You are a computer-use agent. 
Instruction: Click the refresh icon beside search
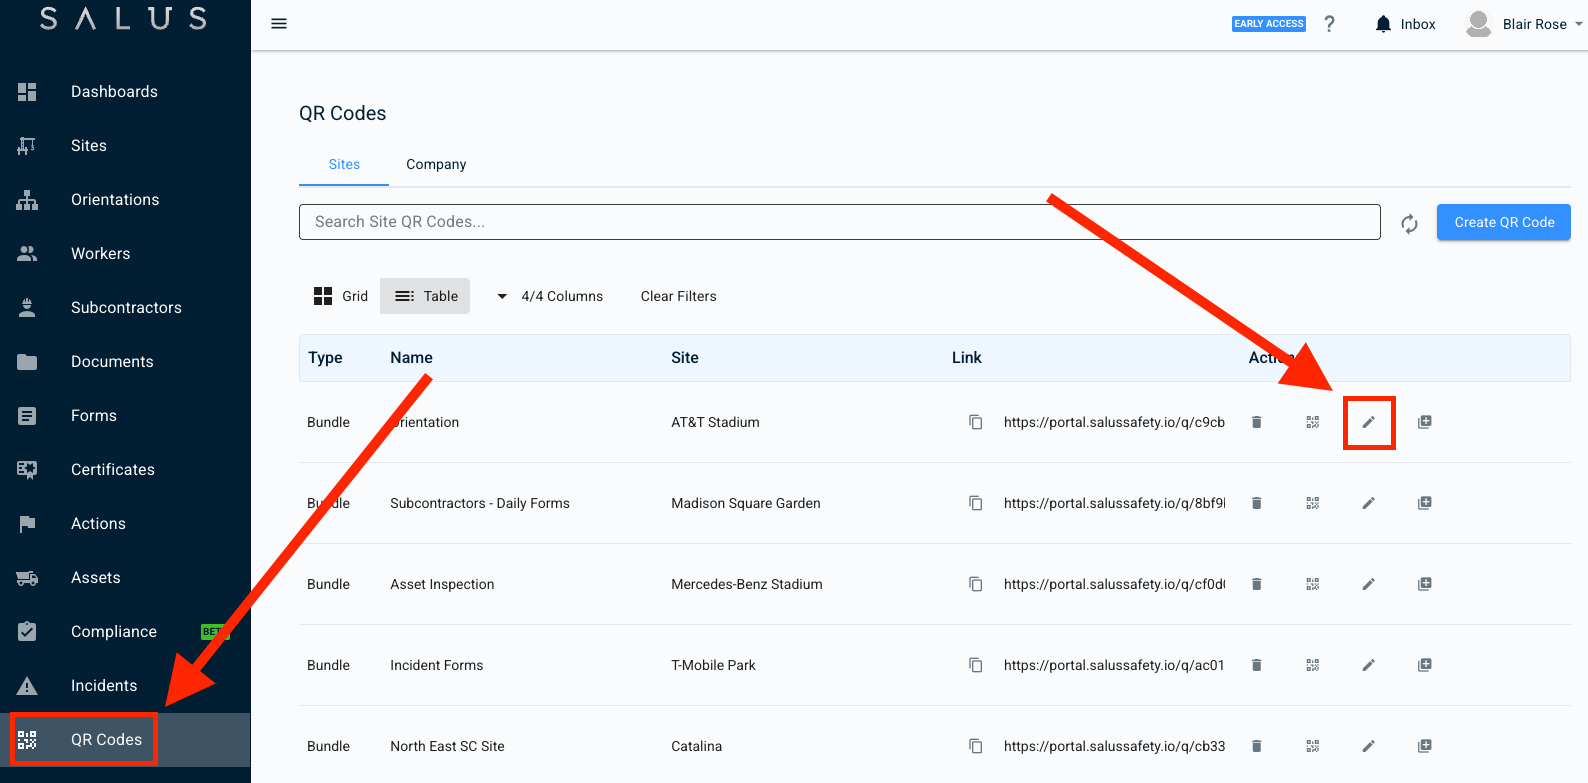pos(1409,224)
